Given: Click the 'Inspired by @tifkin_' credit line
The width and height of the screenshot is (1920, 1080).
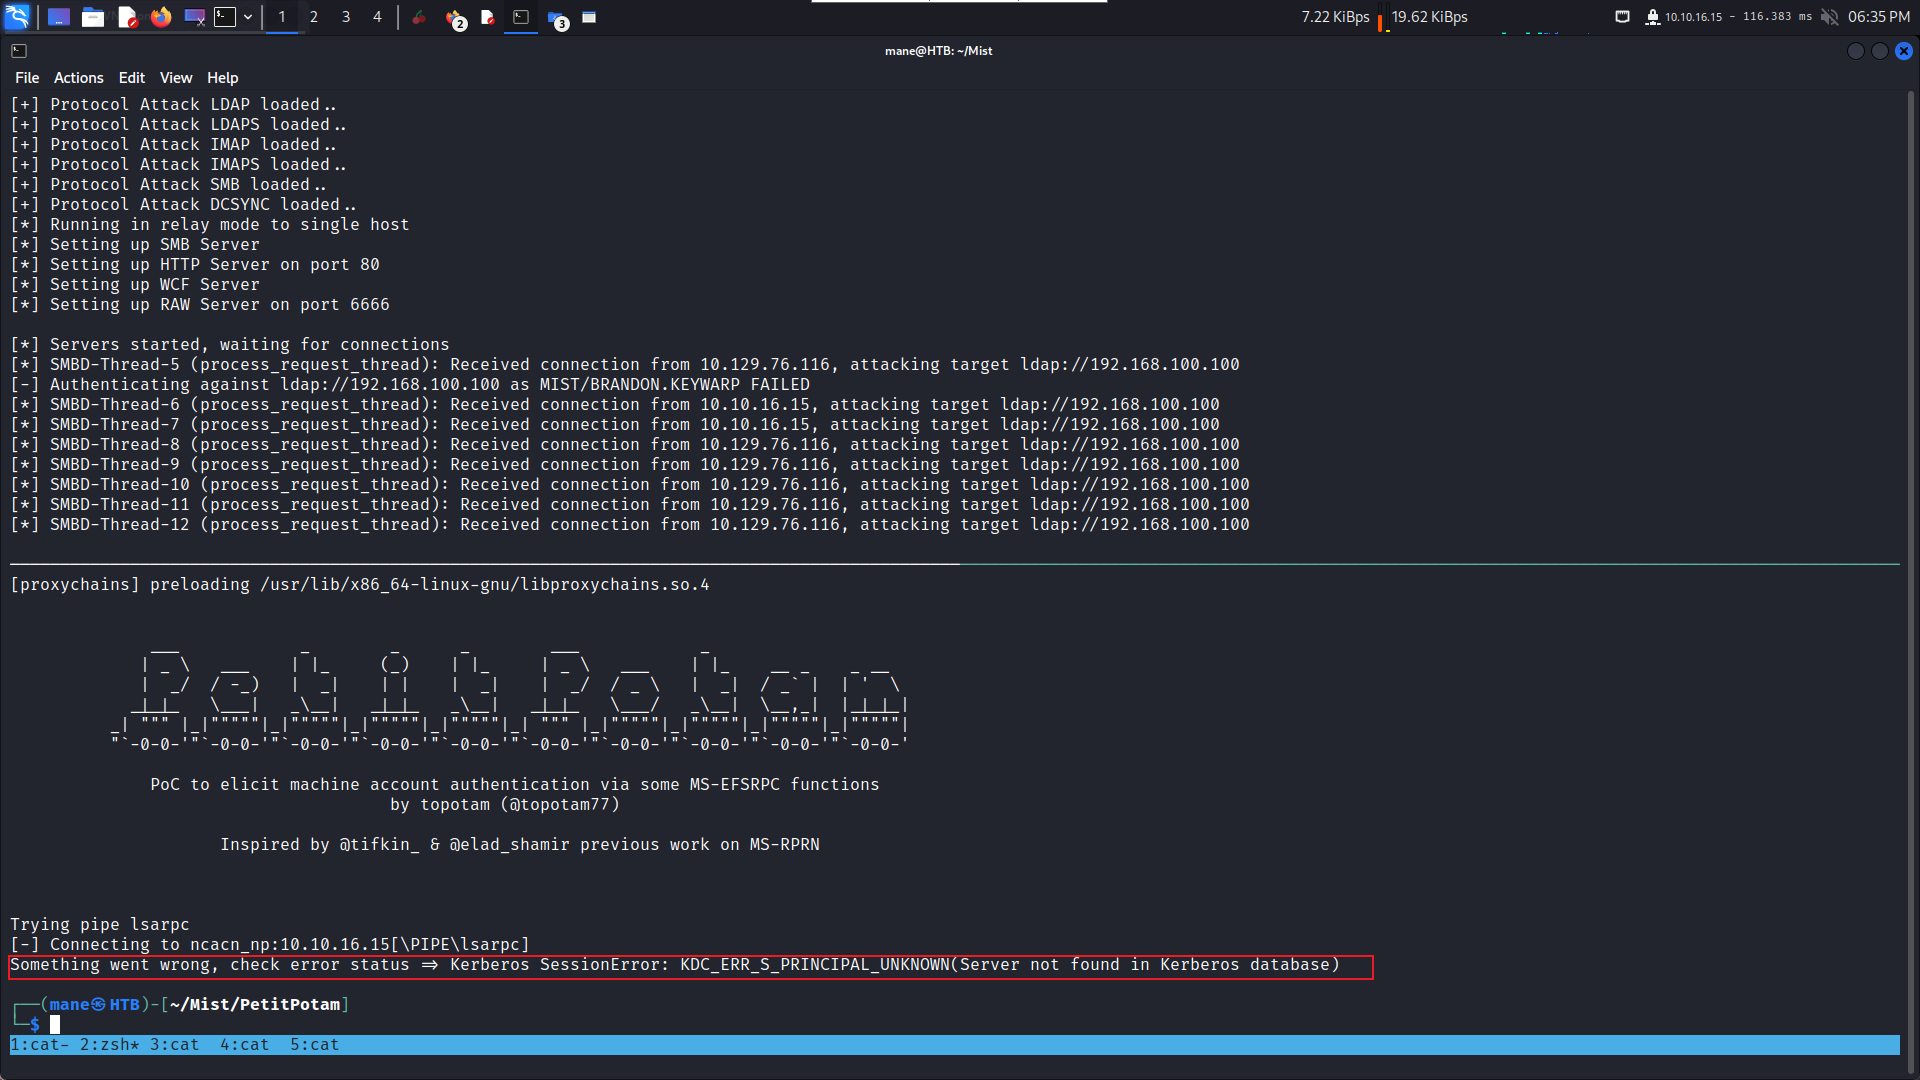Looking at the screenshot, I should (520, 845).
